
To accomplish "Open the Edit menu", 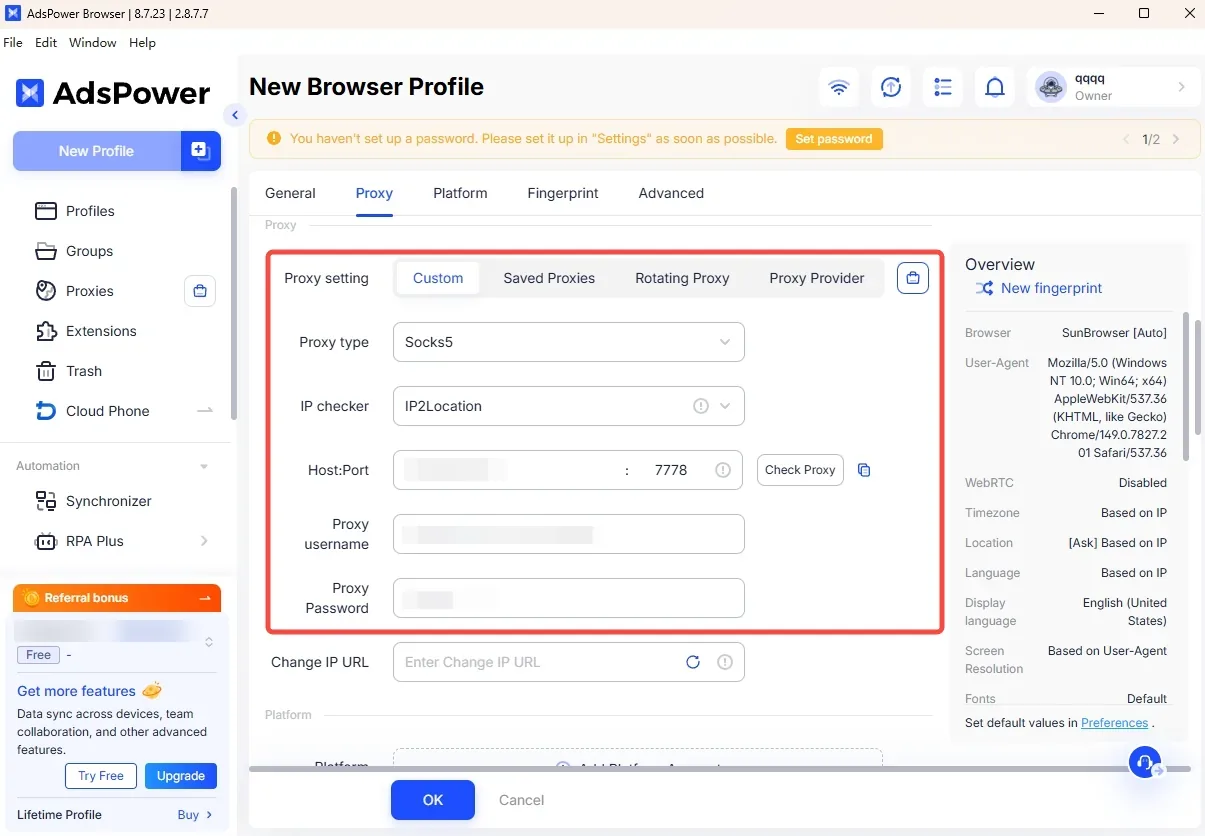I will click(x=46, y=43).
